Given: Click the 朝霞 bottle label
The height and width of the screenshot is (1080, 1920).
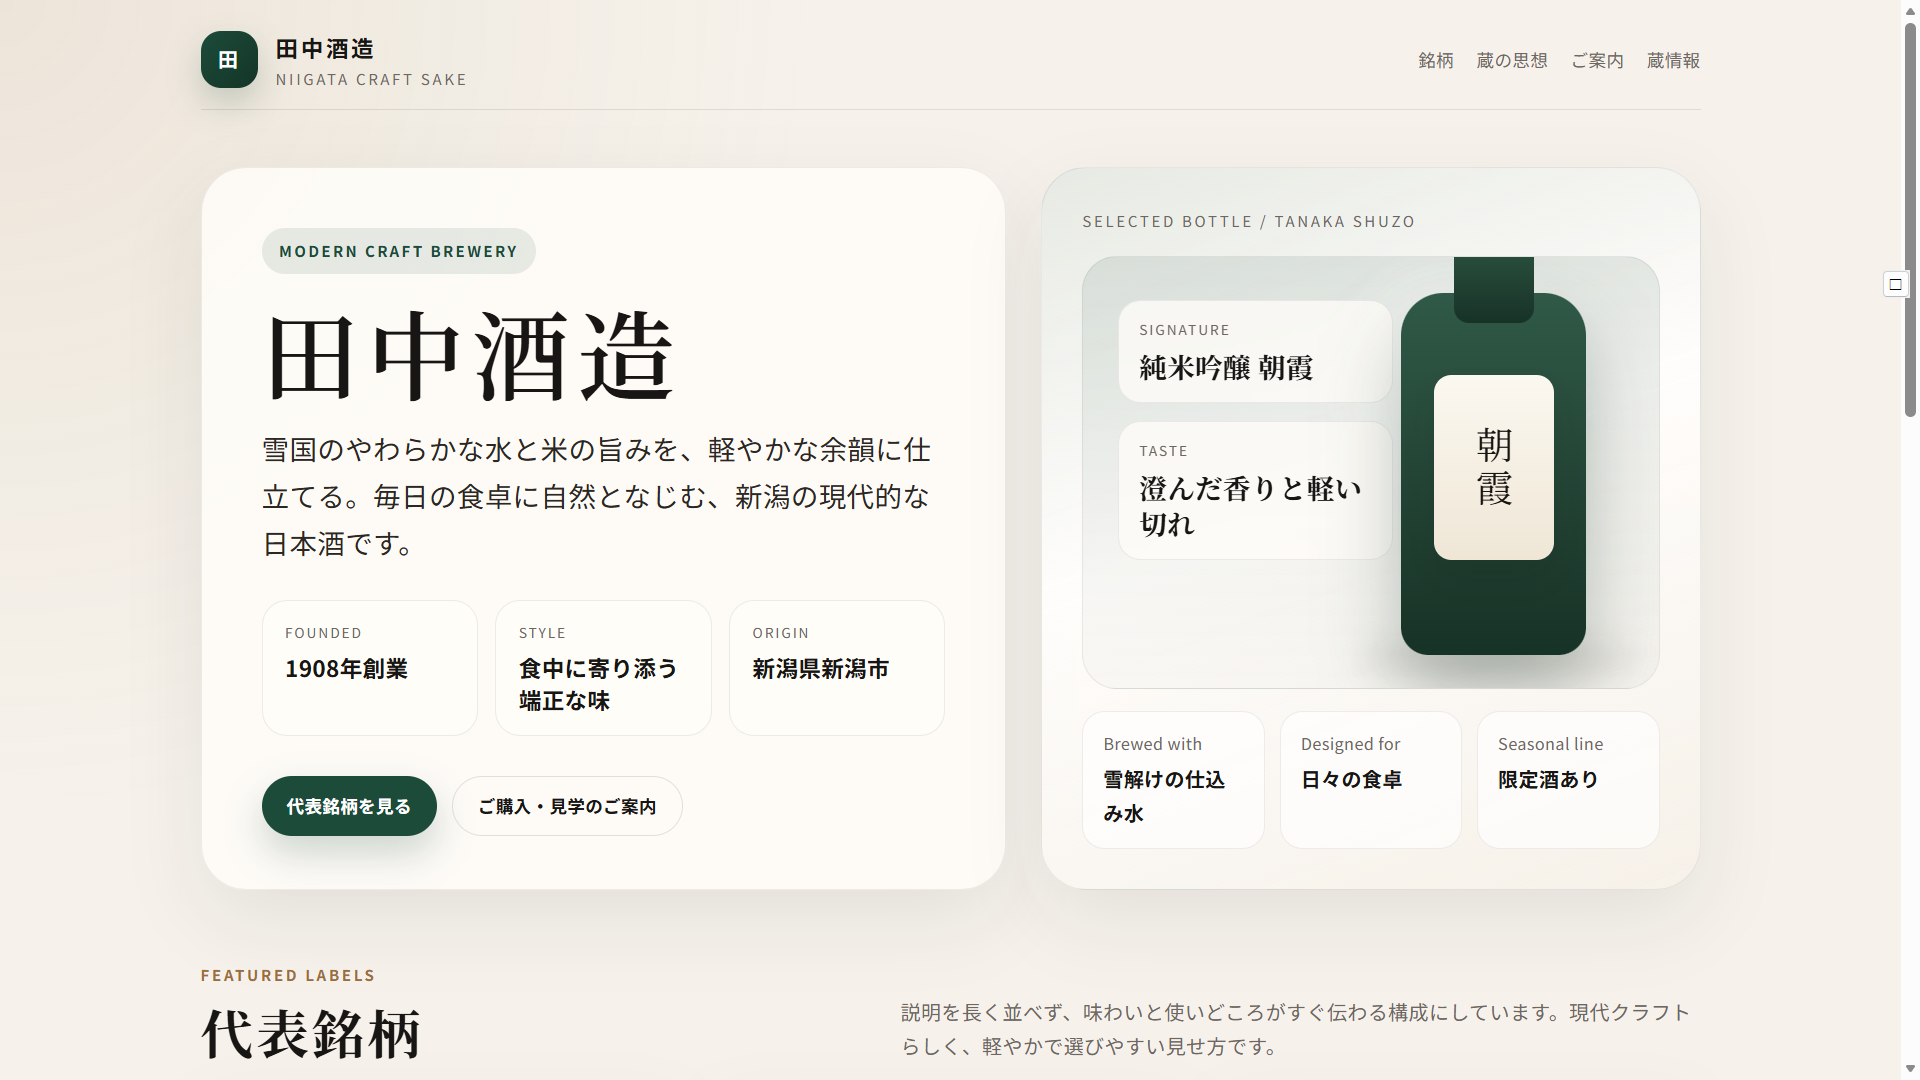Looking at the screenshot, I should (x=1493, y=467).
